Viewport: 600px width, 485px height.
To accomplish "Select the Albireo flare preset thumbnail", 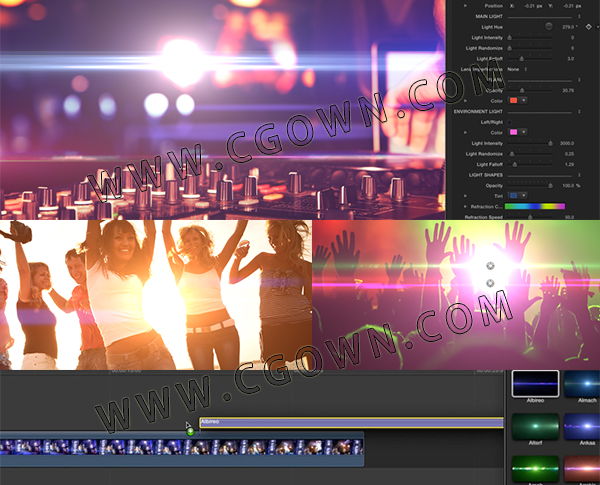I will (535, 384).
